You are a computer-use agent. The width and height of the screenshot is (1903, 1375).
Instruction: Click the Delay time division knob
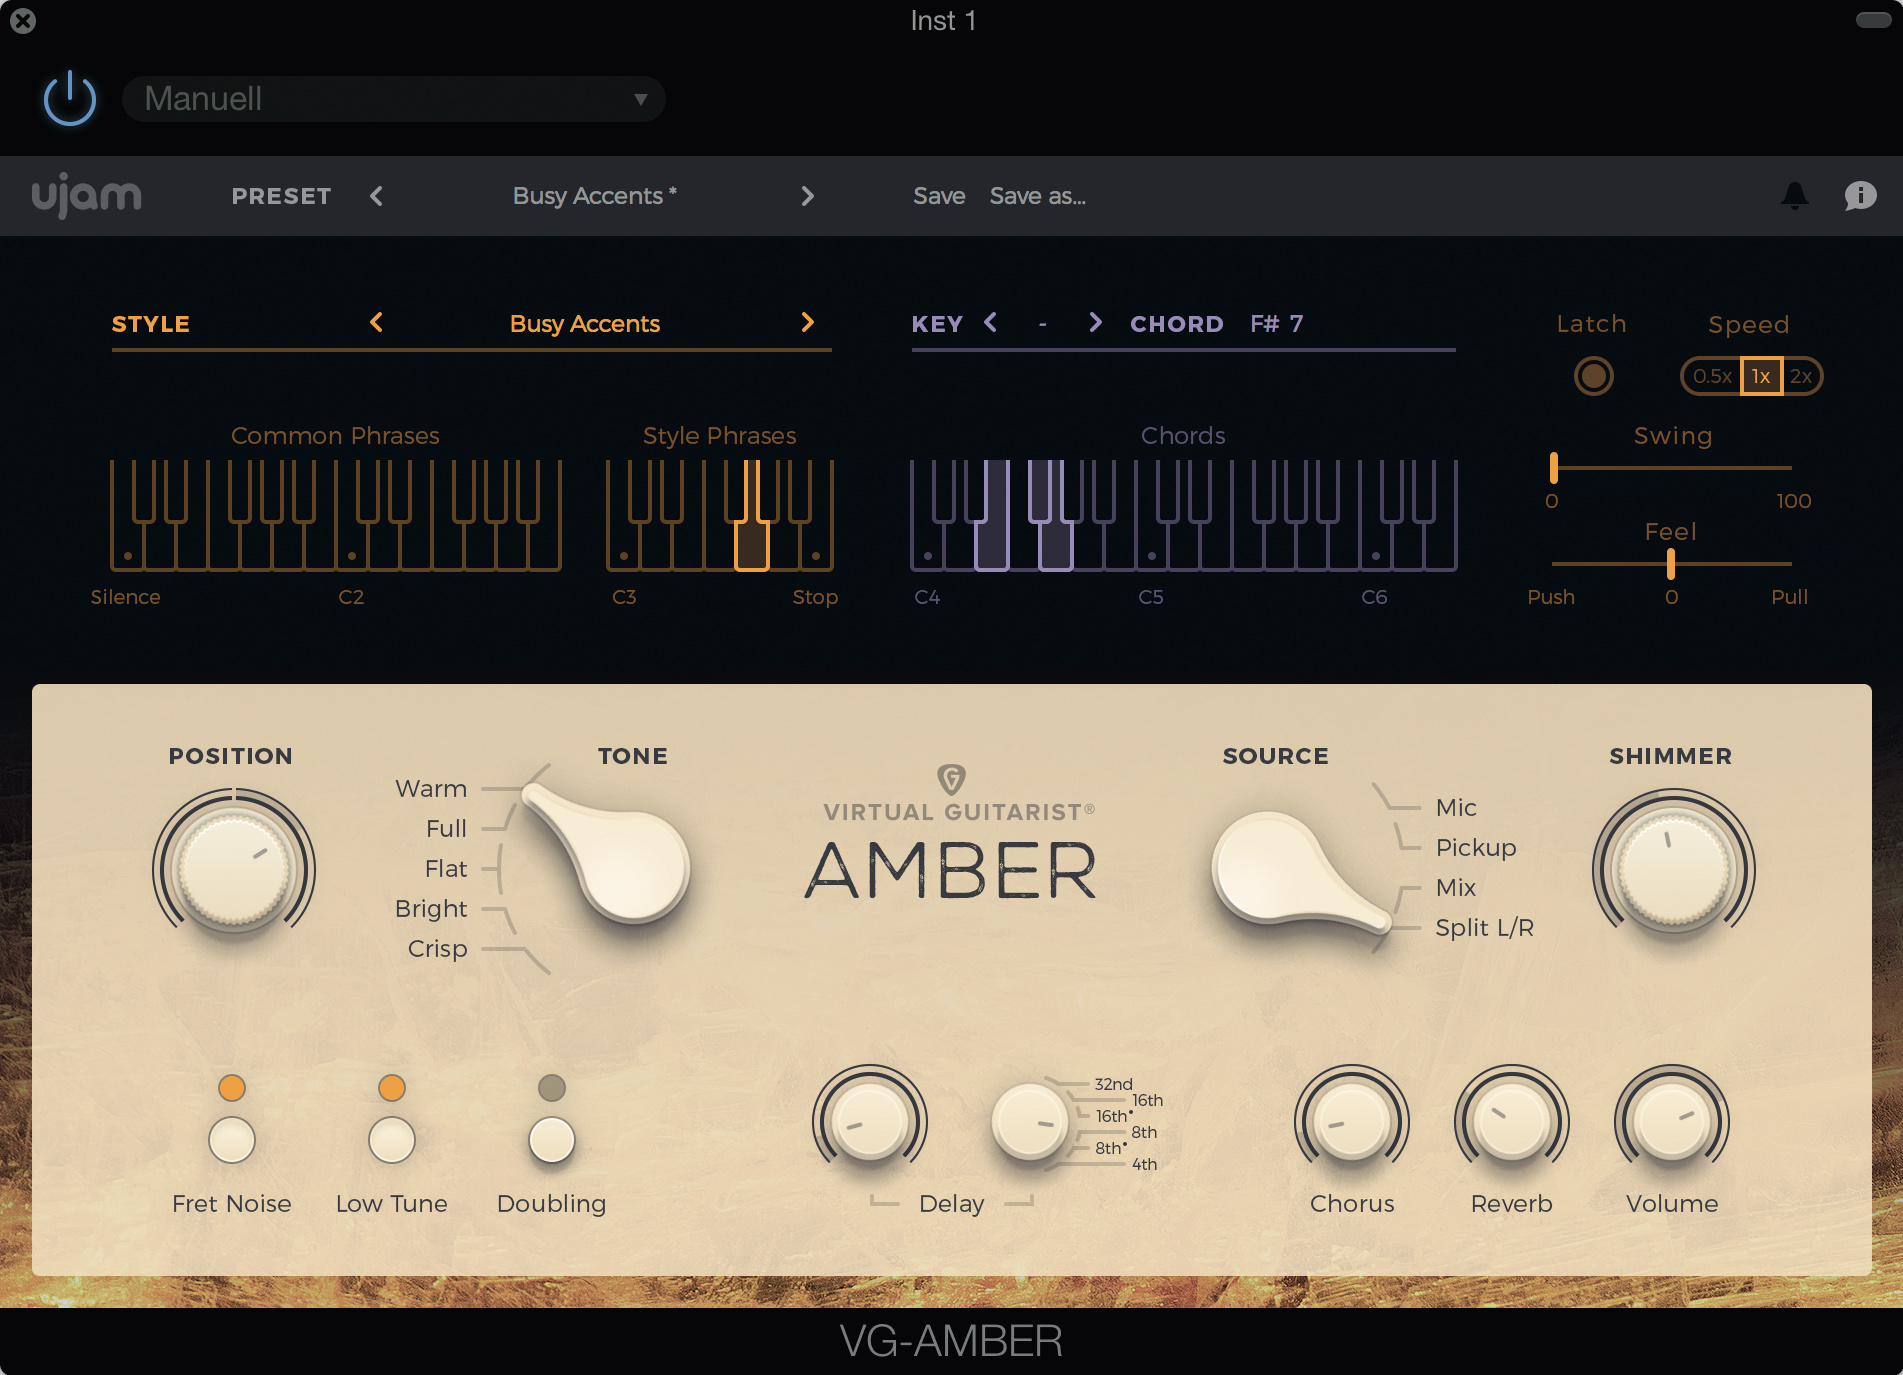click(x=1029, y=1121)
